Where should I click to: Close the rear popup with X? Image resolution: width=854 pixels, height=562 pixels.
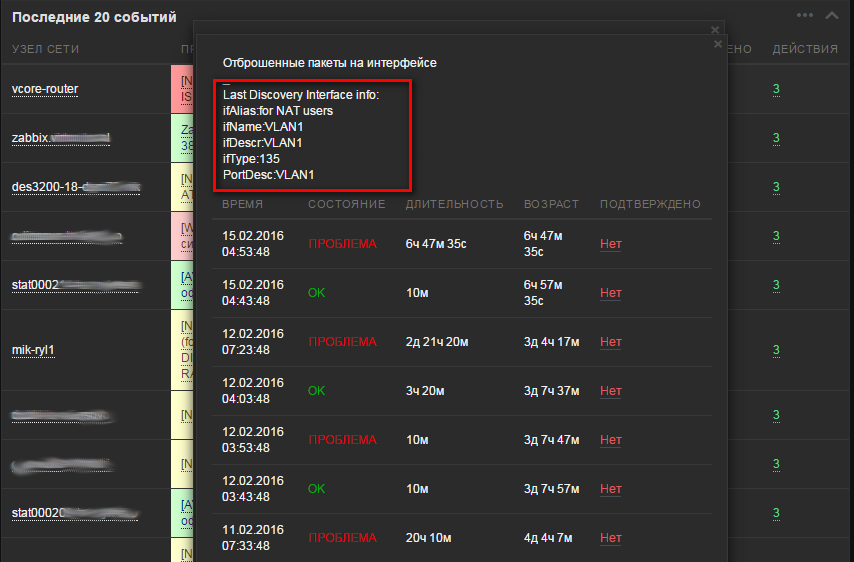point(715,29)
